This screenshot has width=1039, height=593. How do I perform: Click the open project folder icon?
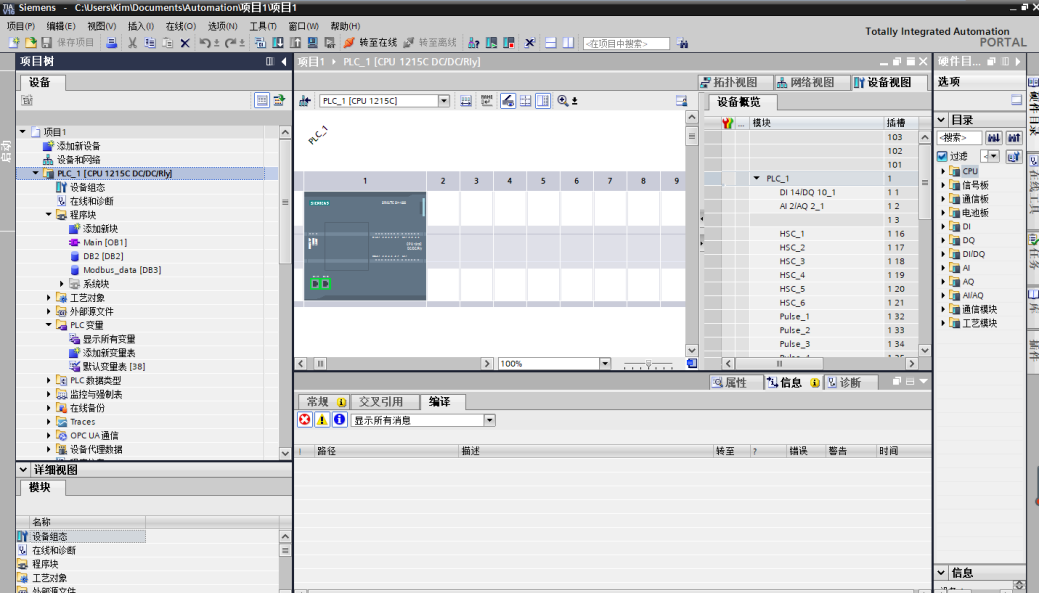click(30, 42)
